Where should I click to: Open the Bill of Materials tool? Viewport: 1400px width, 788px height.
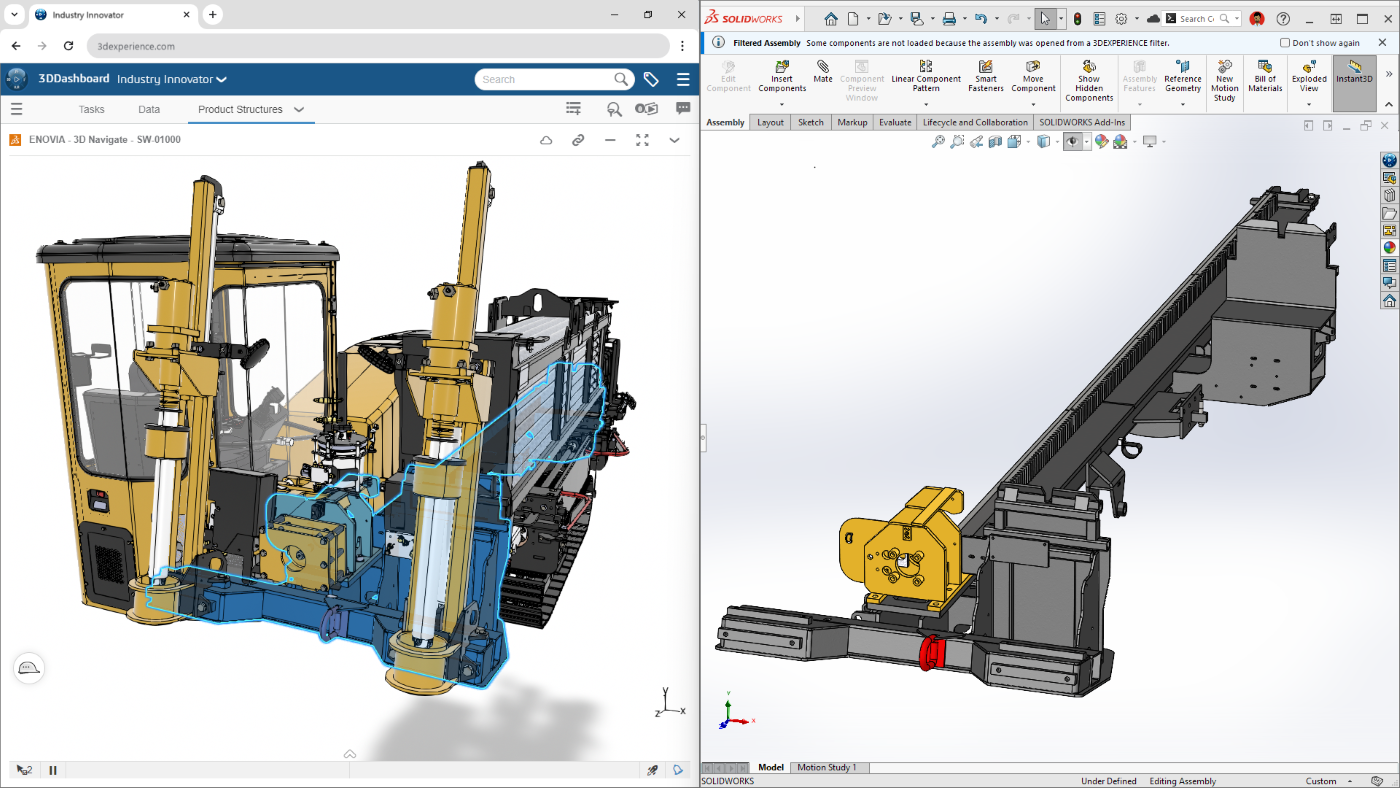click(1264, 78)
